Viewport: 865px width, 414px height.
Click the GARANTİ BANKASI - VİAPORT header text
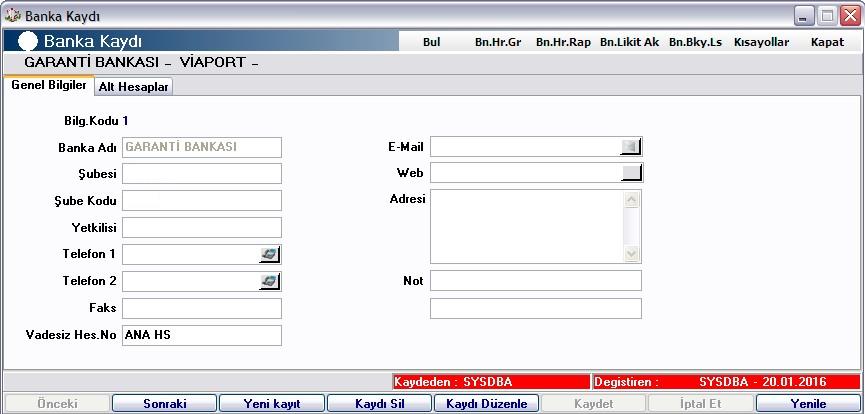point(141,62)
